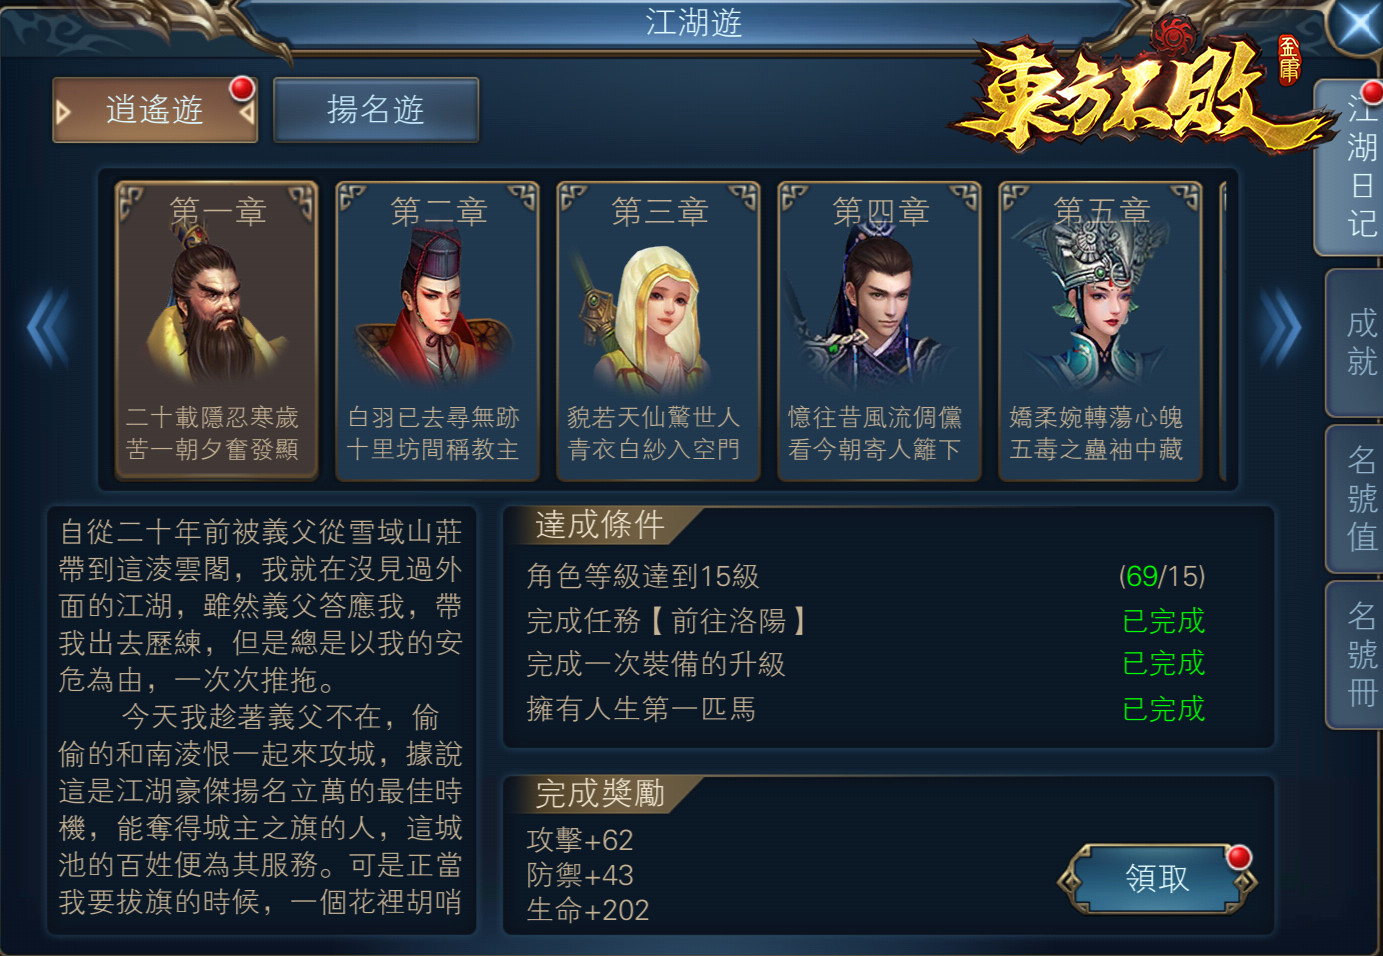Screen dimensions: 1383x956
Task: Choose the 第四章 chapter card
Action: point(880,331)
